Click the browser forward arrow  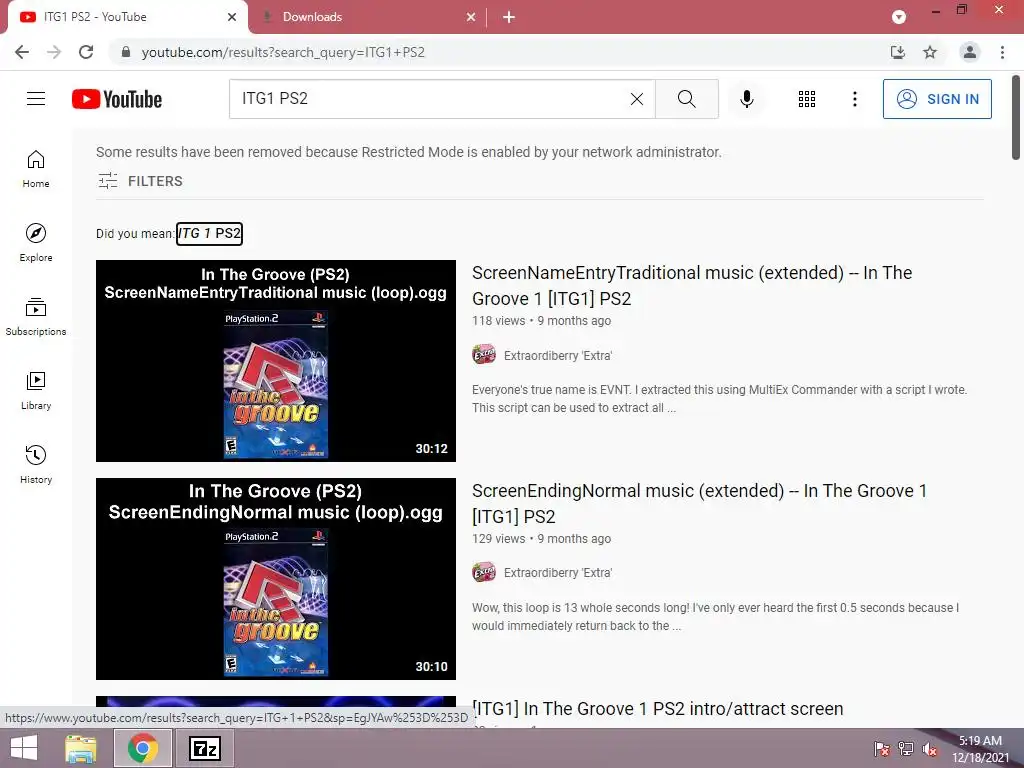click(x=54, y=52)
